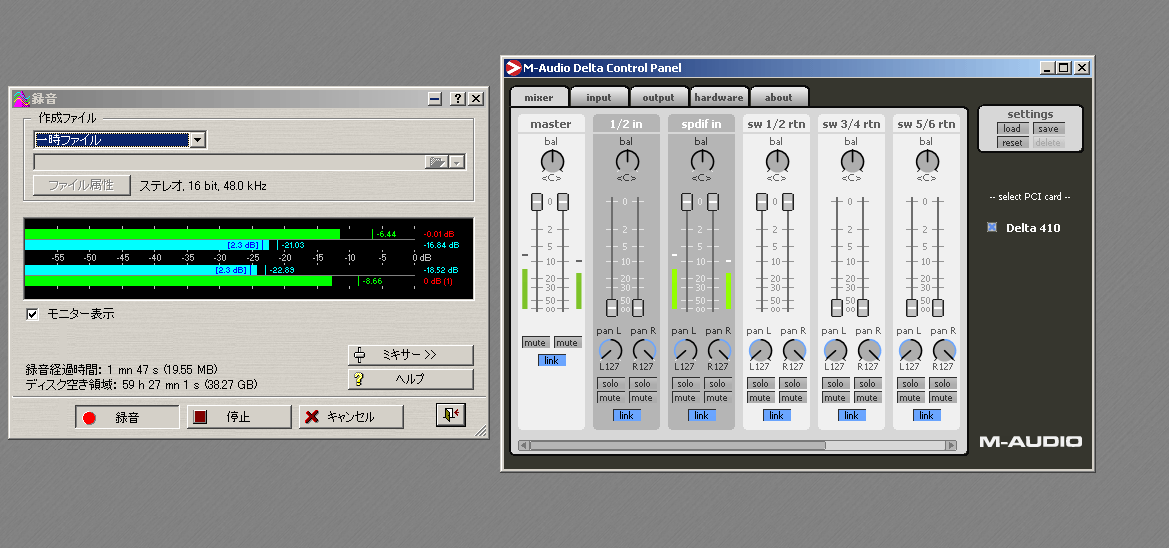Click the sw 5/6 rtn pan R knob

pos(944,350)
